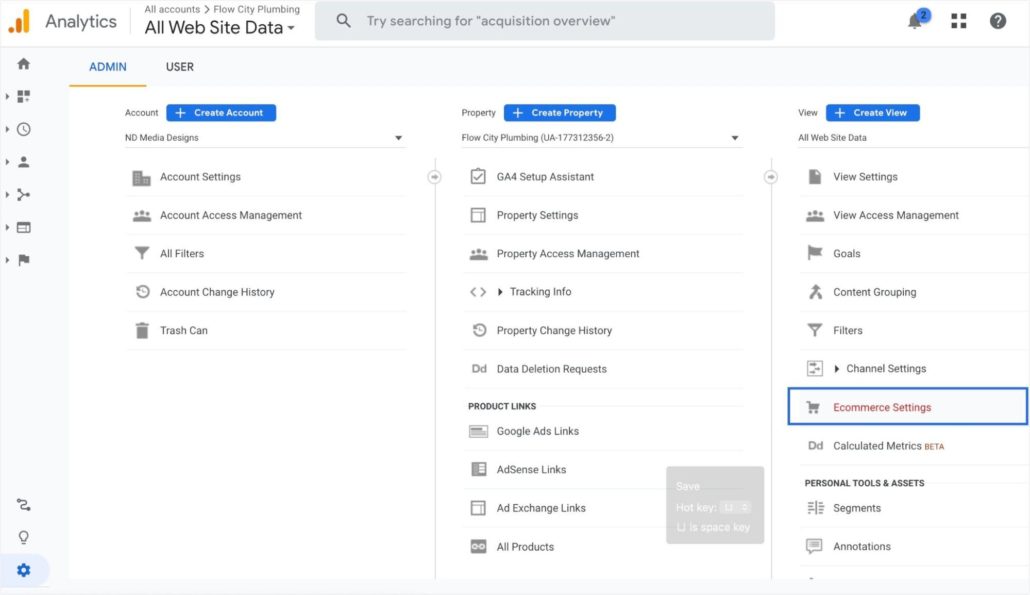The width and height of the screenshot is (1030, 595).
Task: Switch to the ADMIN tab
Action: 108,67
